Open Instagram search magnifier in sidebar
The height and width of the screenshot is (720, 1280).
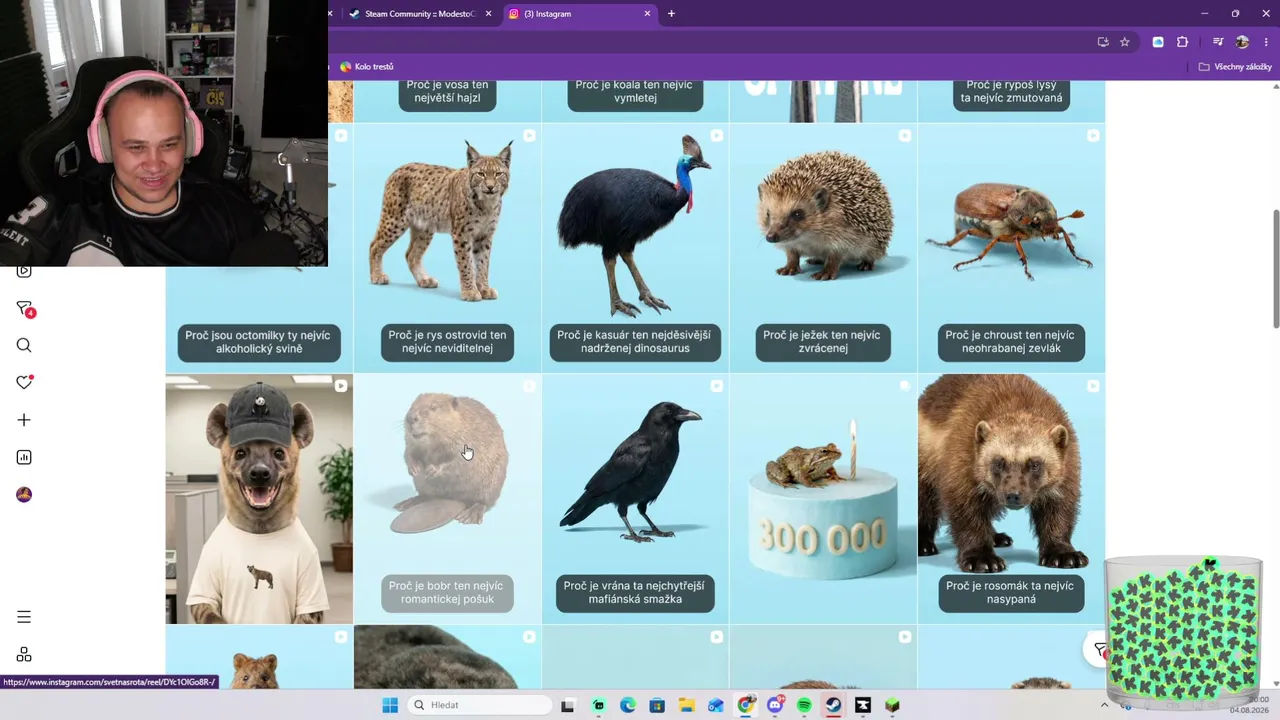[24, 345]
